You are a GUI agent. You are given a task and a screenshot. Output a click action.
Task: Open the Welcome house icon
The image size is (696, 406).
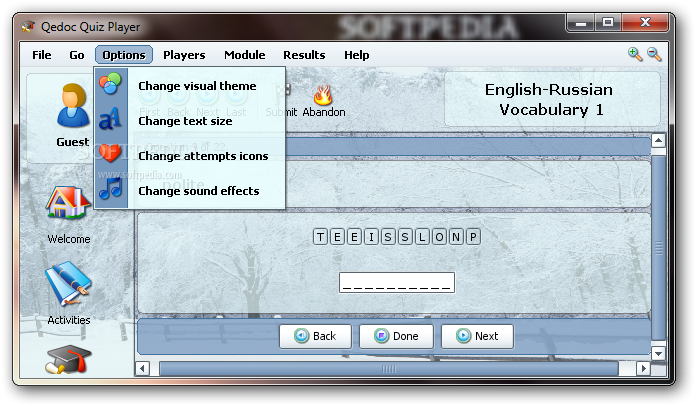click(68, 202)
